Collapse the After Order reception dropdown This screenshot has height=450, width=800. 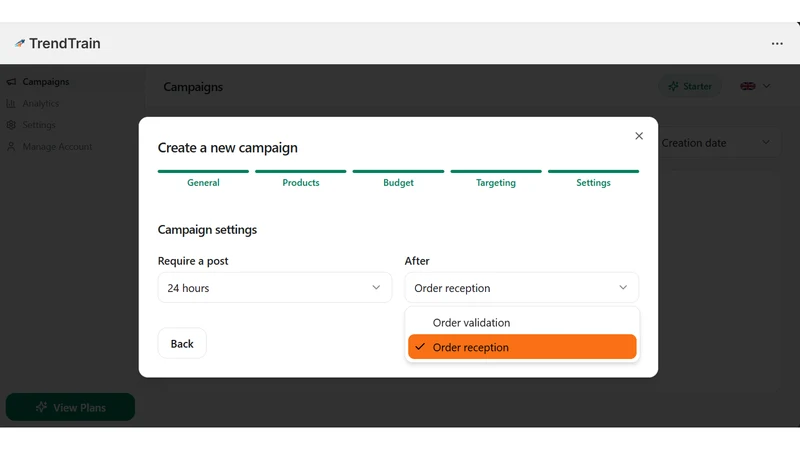(x=521, y=288)
